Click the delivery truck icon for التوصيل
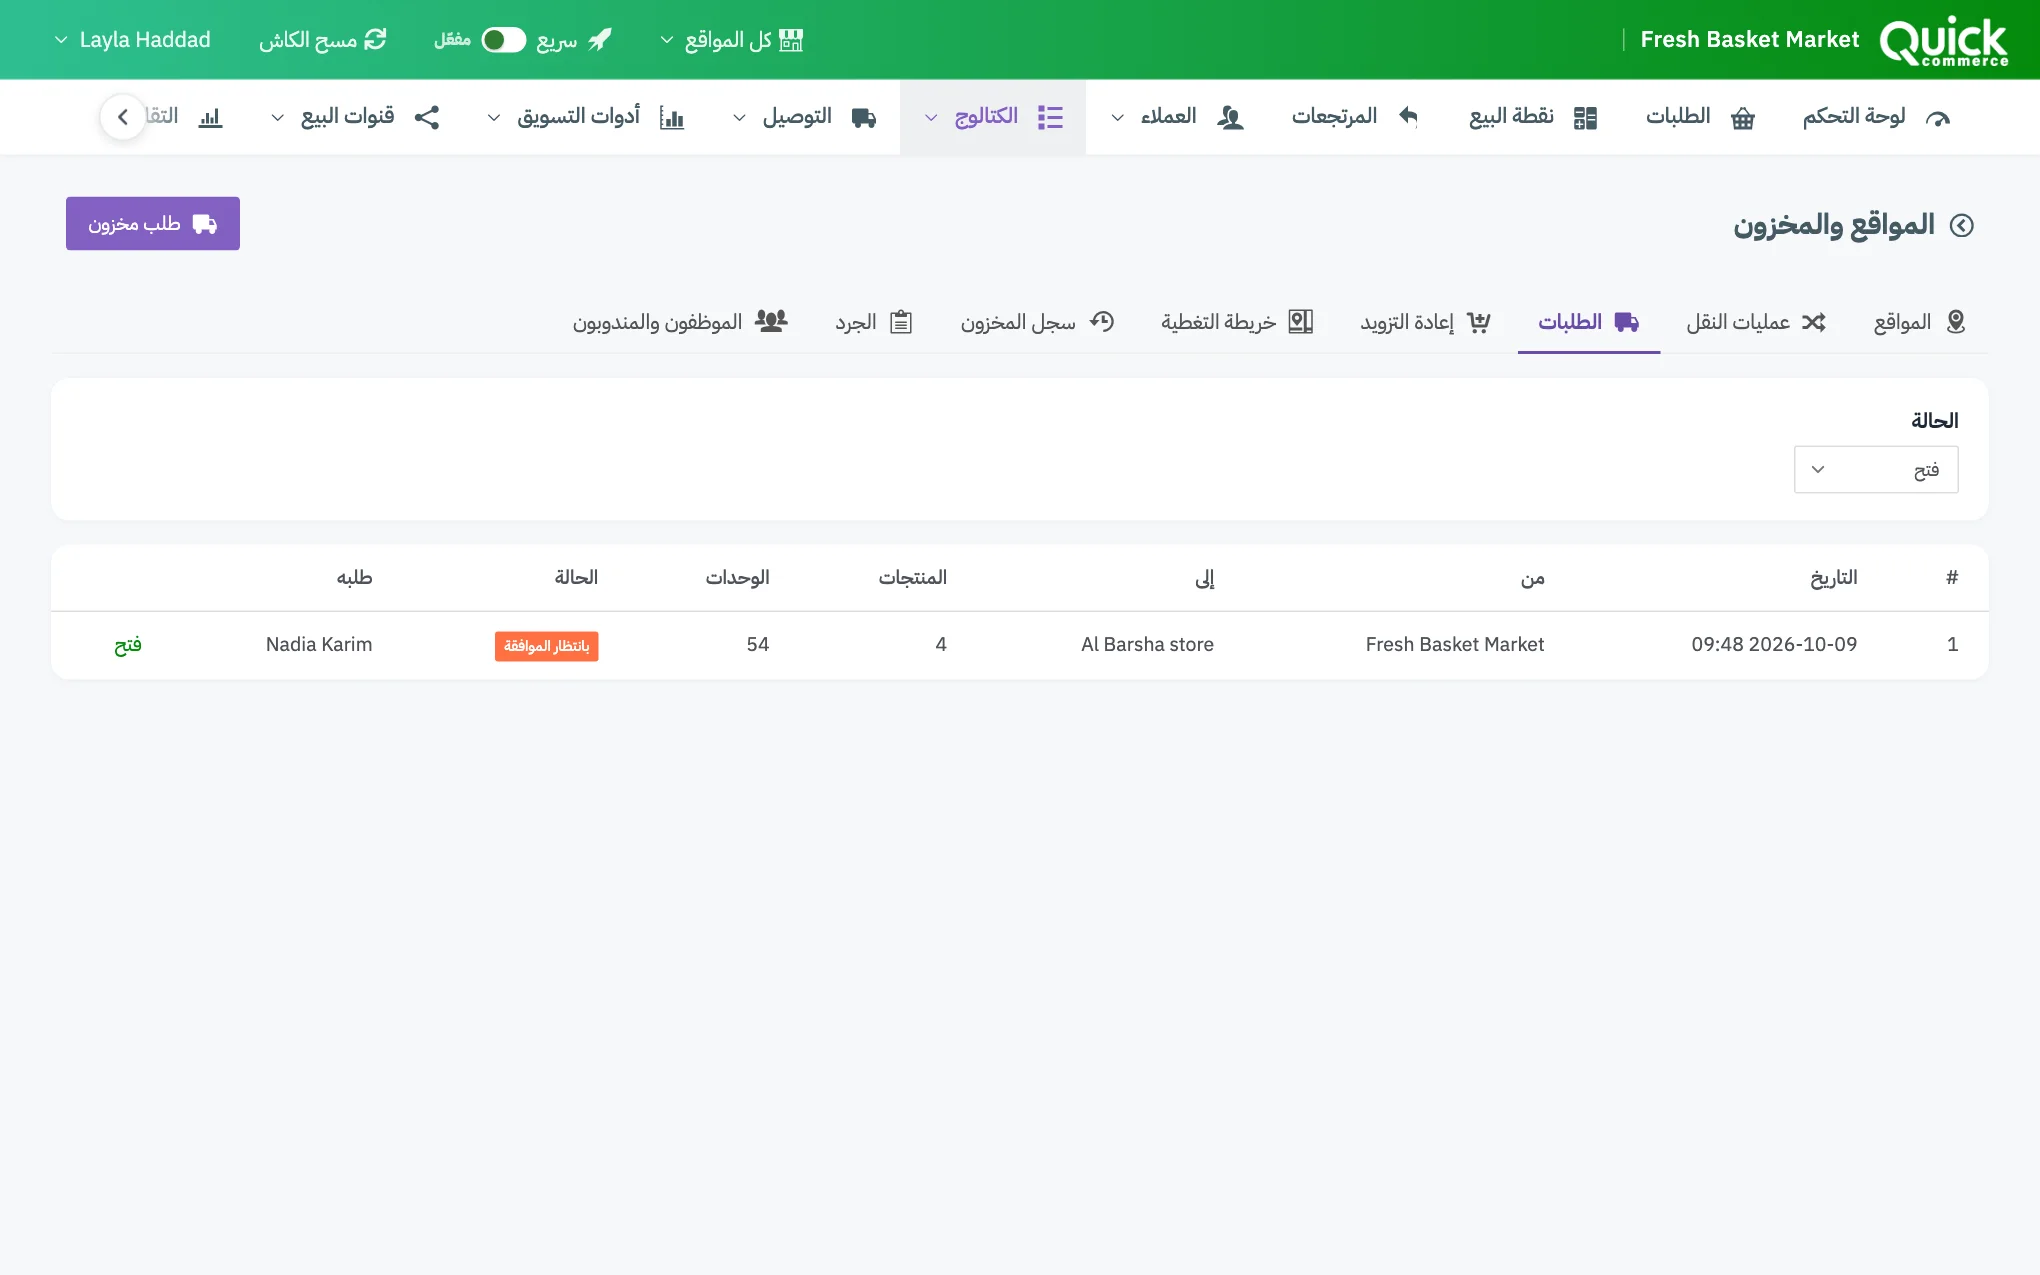Viewport: 2040px width, 1275px height. tap(864, 118)
